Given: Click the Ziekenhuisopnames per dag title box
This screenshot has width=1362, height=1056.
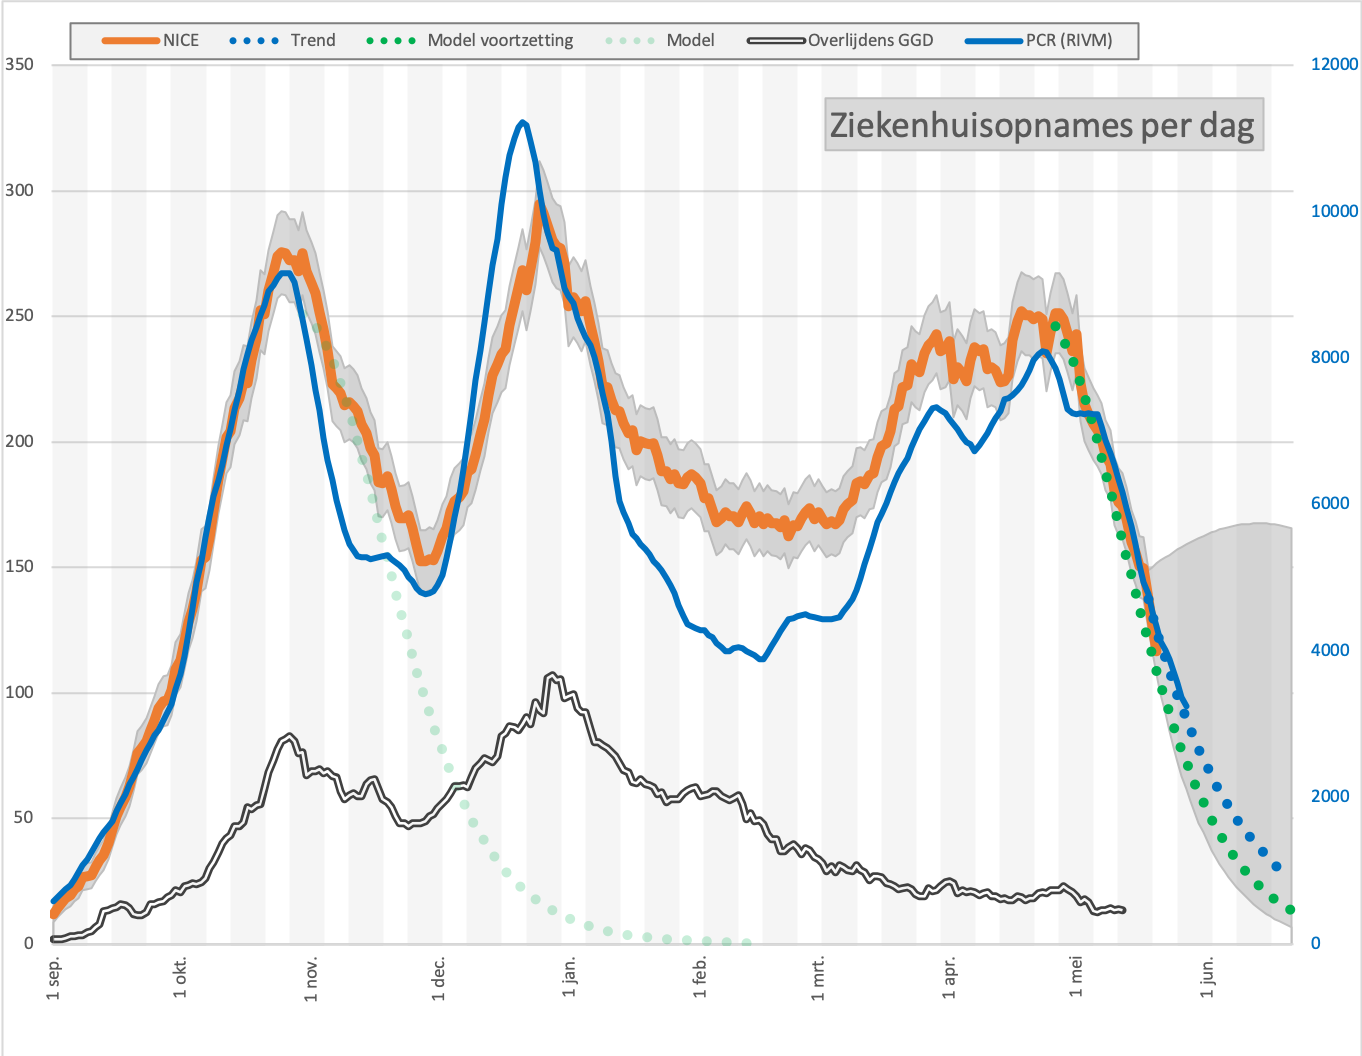Looking at the screenshot, I should [x=1043, y=125].
